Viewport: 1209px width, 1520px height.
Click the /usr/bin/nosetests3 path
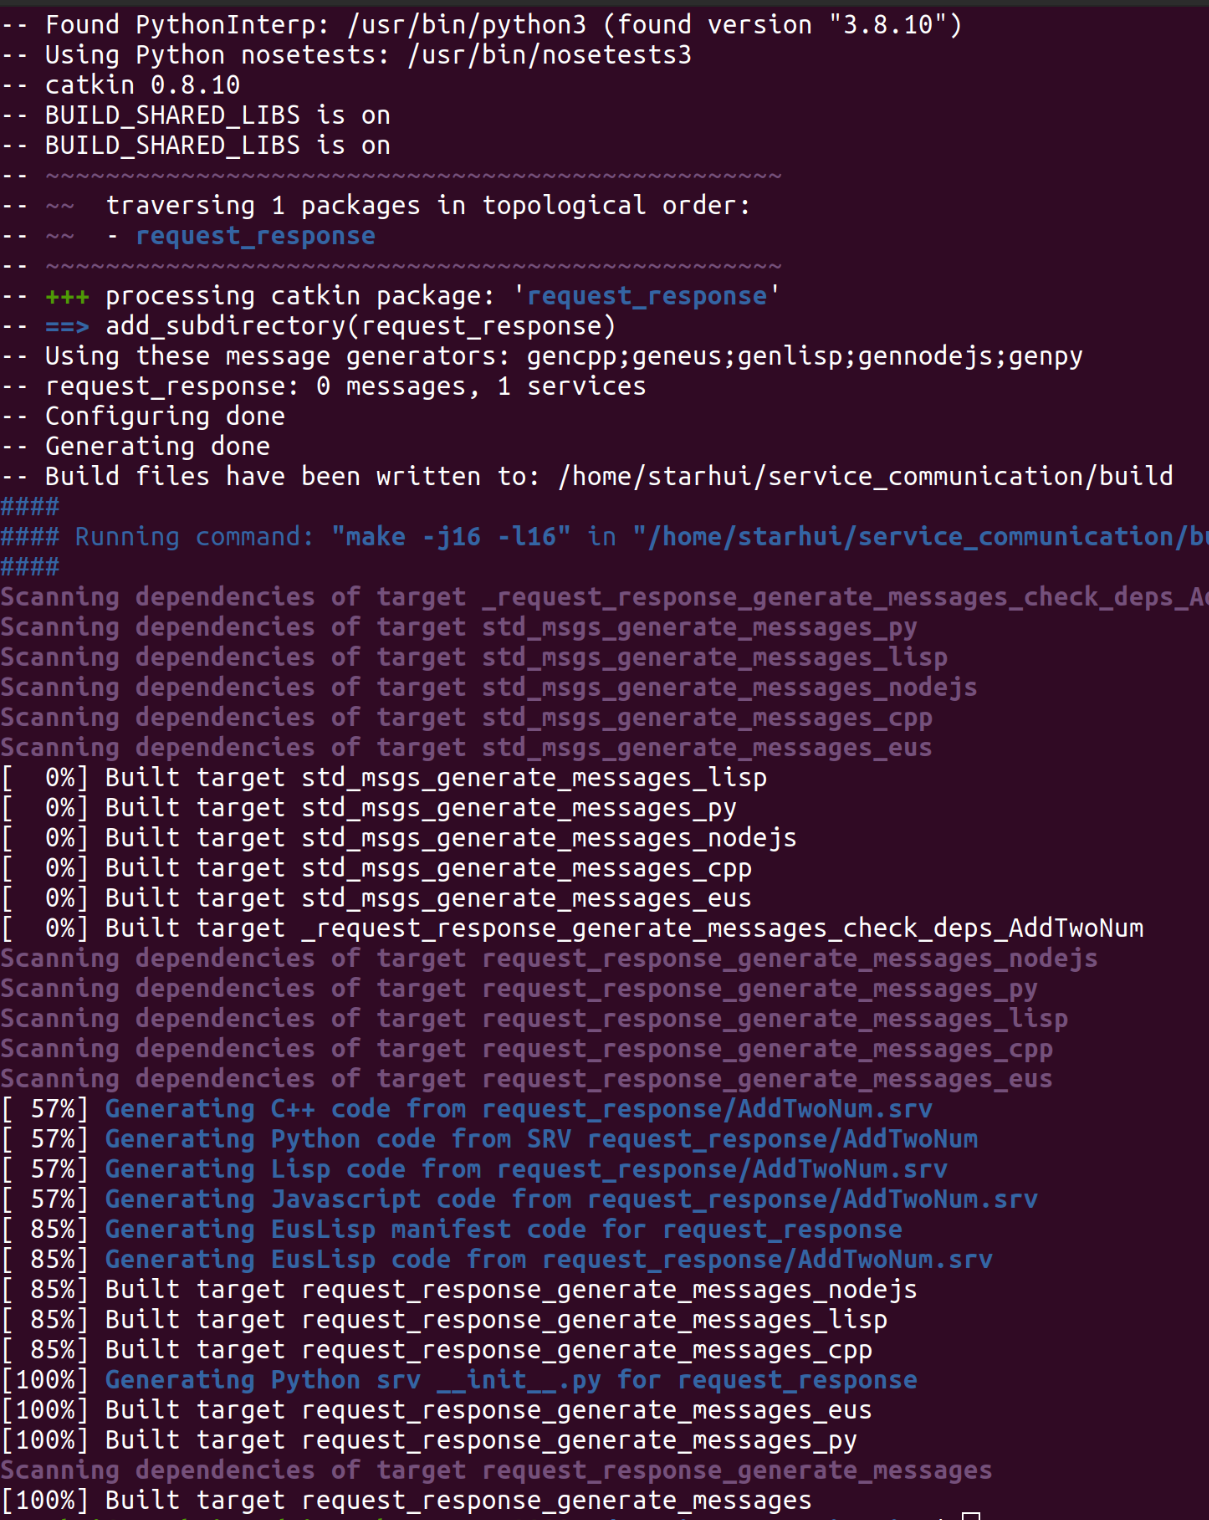[x=549, y=54]
